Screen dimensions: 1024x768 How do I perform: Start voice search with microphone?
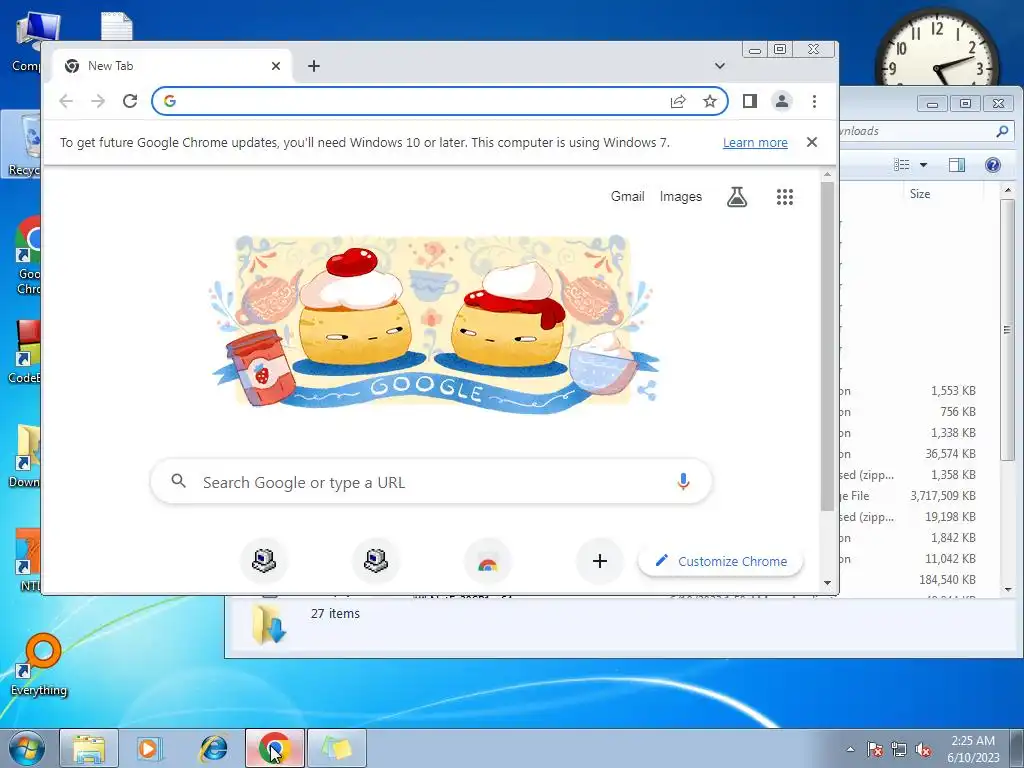pos(683,481)
